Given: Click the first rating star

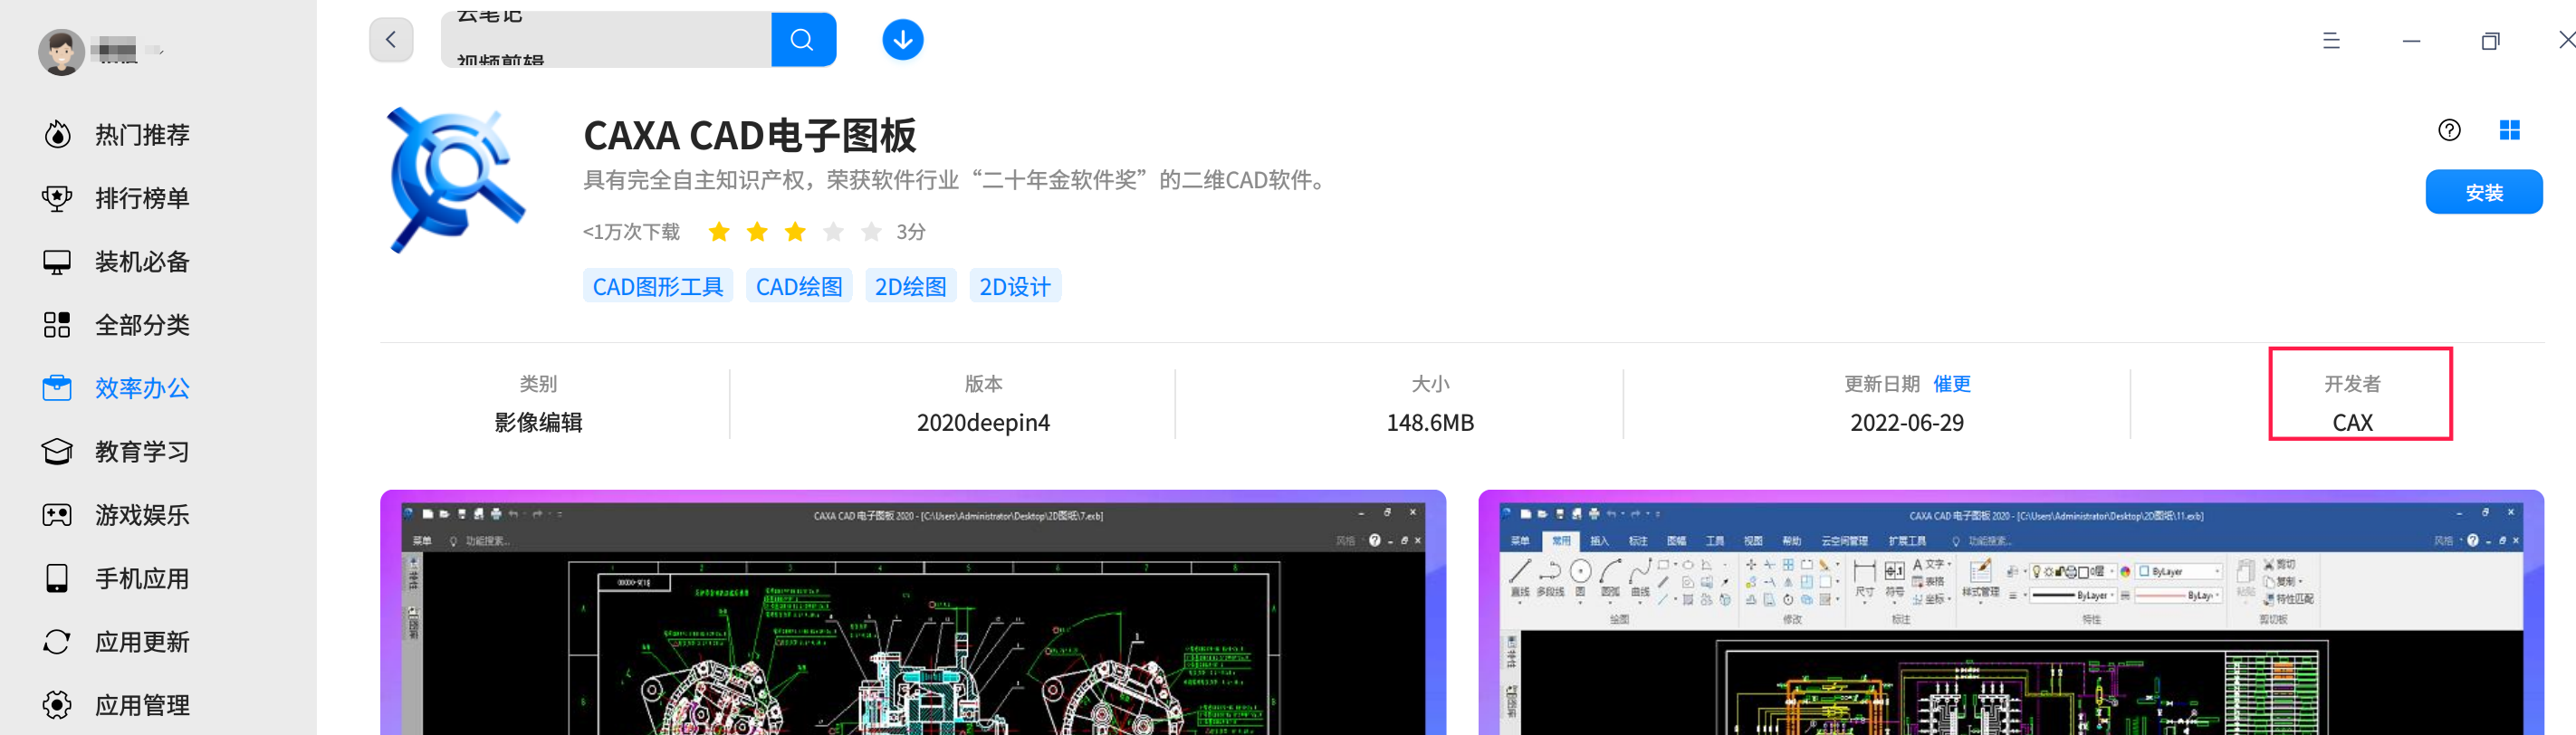Looking at the screenshot, I should [719, 232].
